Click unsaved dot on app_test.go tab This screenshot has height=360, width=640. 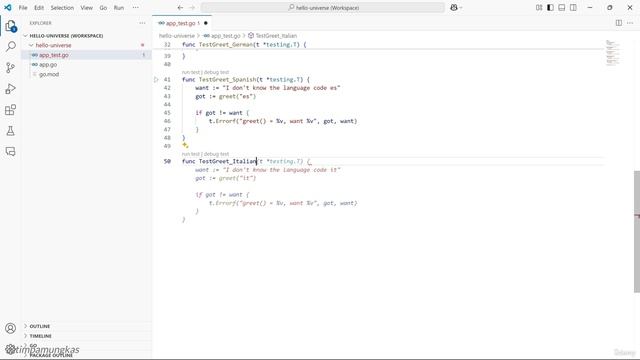(206, 23)
